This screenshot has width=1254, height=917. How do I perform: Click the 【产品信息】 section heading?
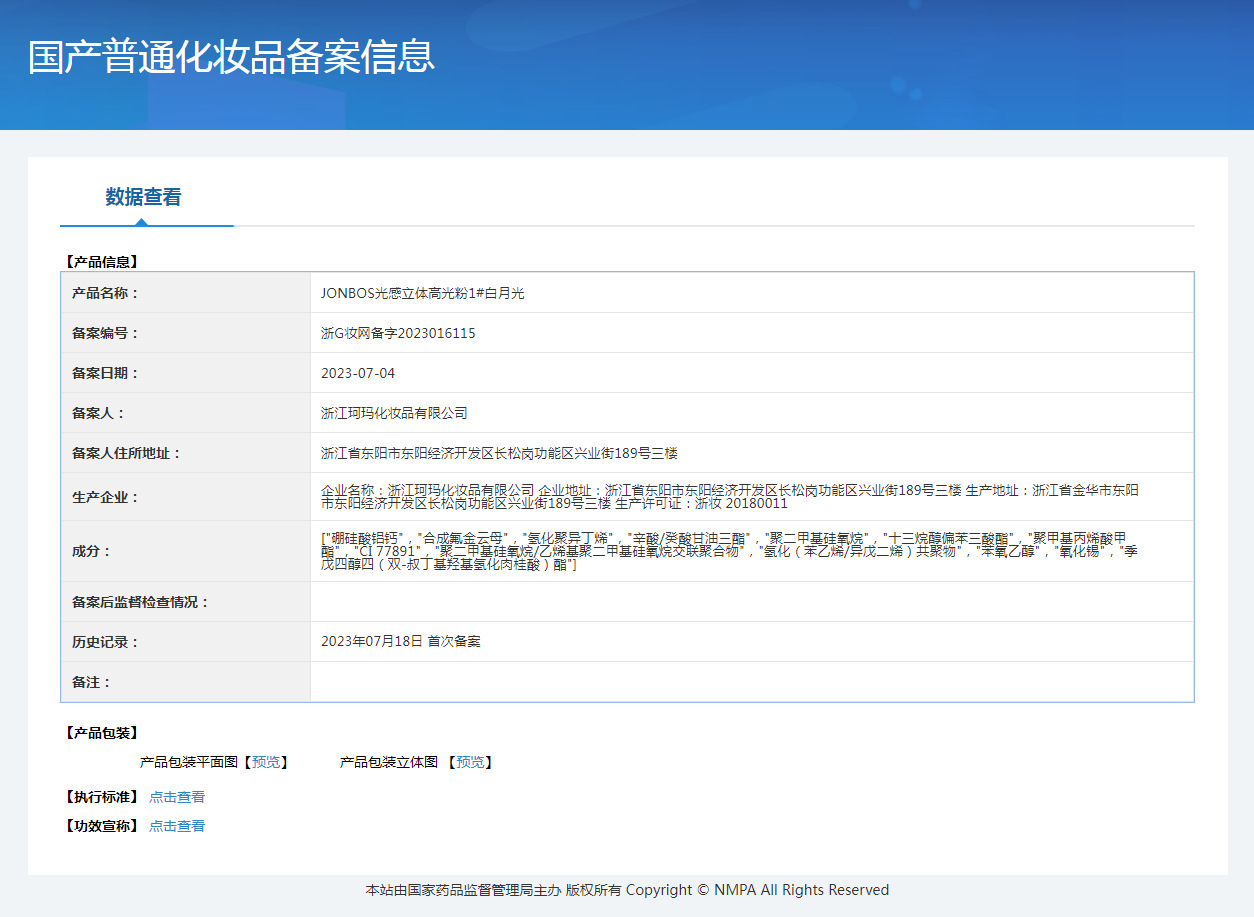101,262
